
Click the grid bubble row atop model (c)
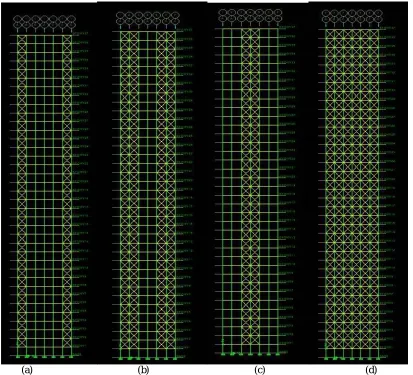click(x=250, y=15)
